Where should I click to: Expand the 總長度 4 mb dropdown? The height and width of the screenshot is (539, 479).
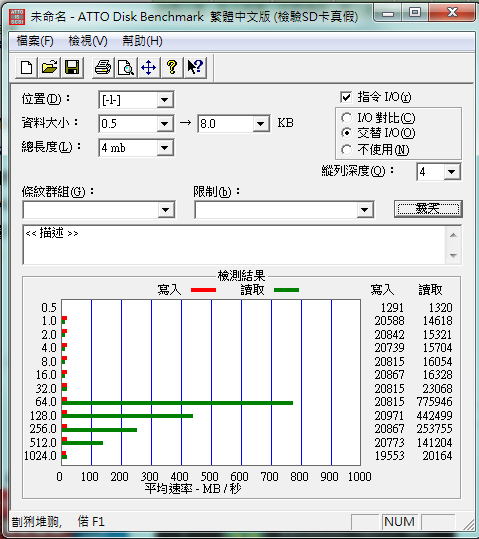click(164, 148)
